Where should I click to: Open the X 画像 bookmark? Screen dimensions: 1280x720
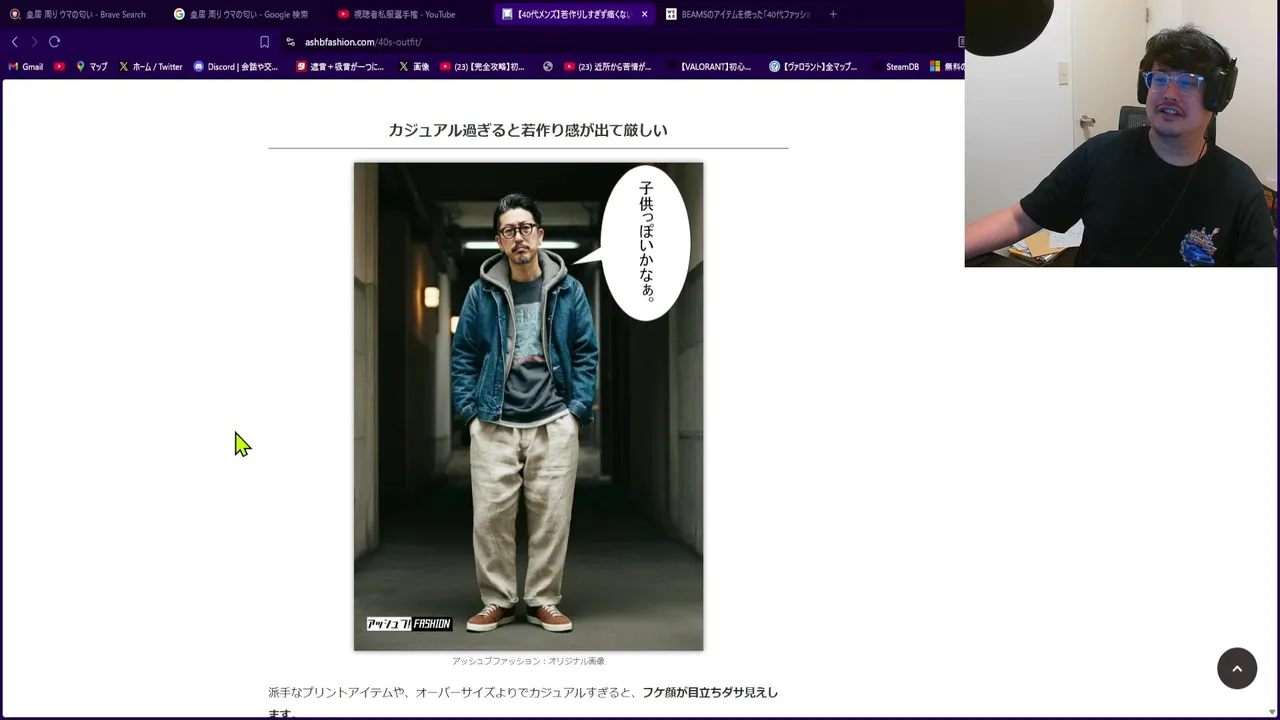pyautogui.click(x=414, y=67)
